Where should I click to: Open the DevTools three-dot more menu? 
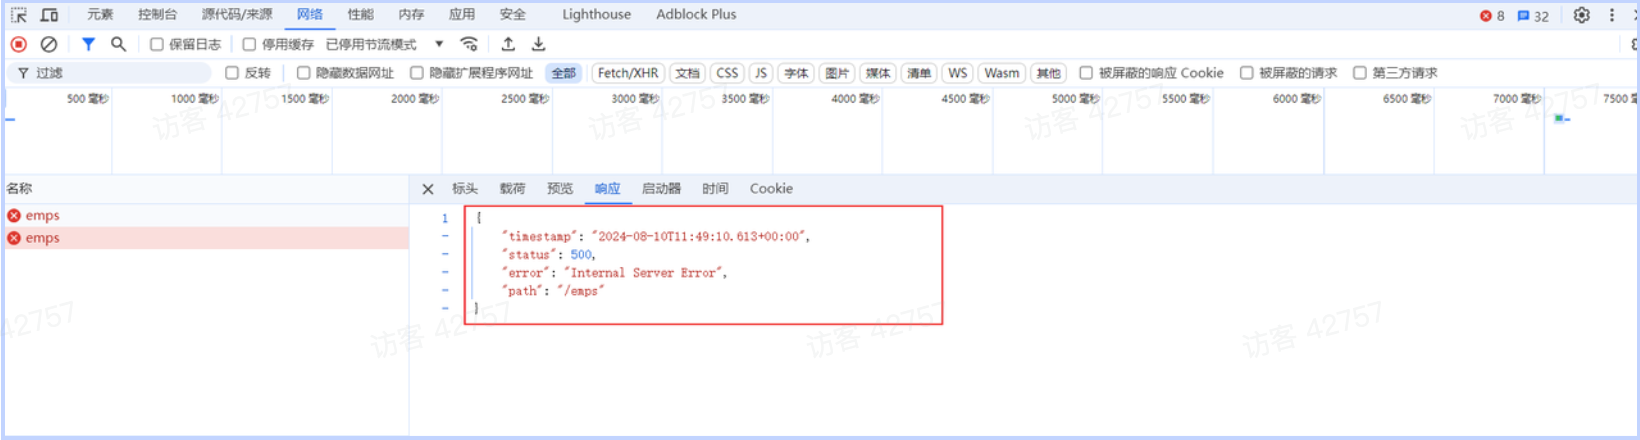click(x=1611, y=15)
